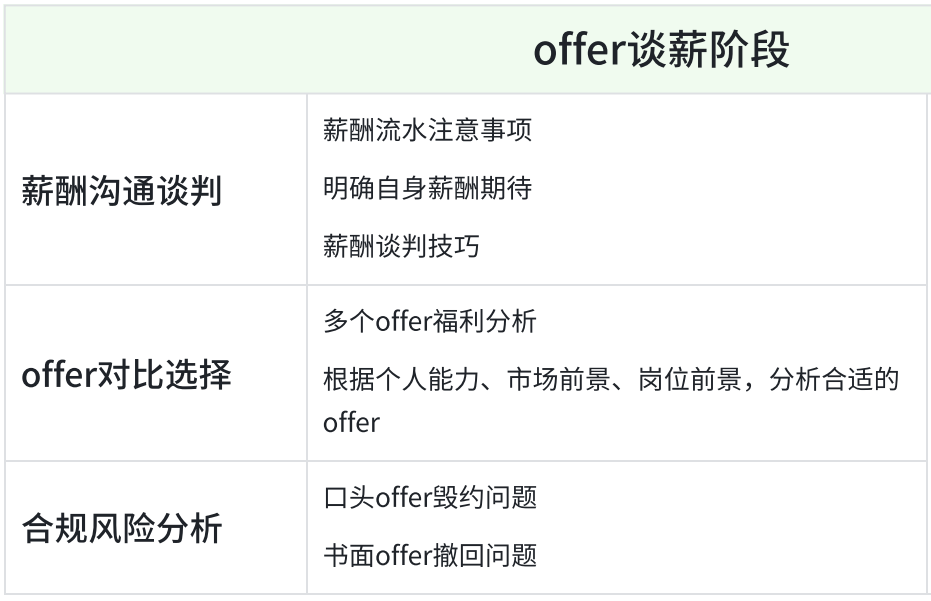Select the "明确自身薪酬期待" item
The height and width of the screenshot is (601, 931).
[427, 188]
